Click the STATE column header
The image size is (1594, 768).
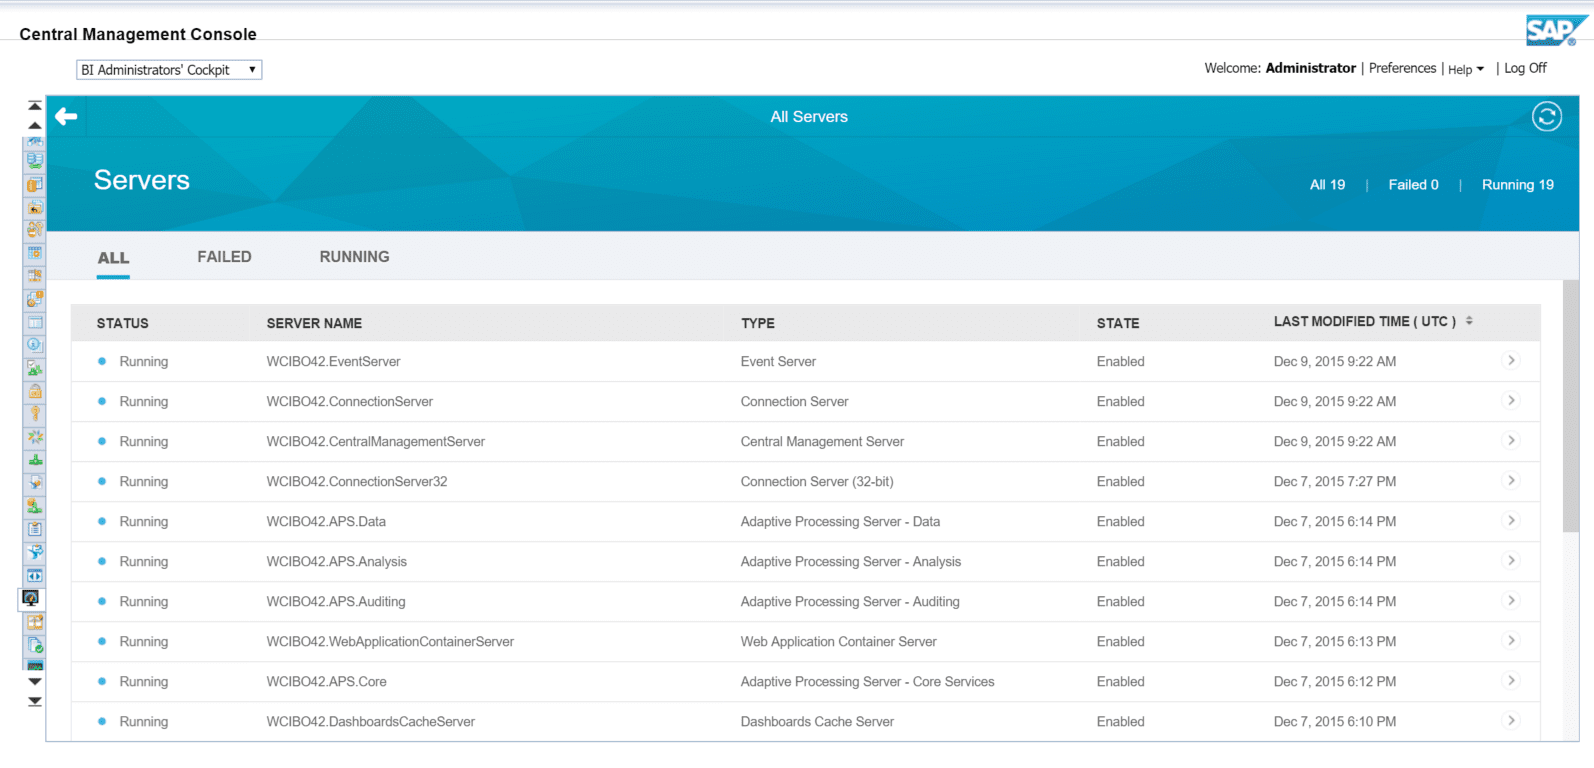(1118, 323)
